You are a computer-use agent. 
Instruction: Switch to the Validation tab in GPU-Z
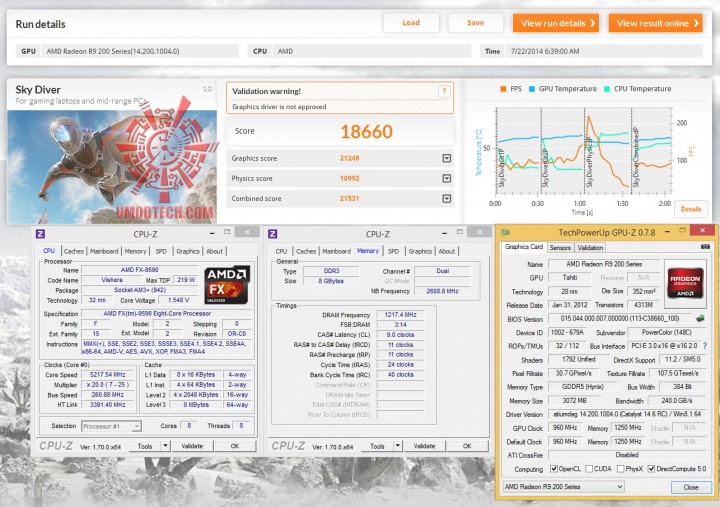(590, 248)
